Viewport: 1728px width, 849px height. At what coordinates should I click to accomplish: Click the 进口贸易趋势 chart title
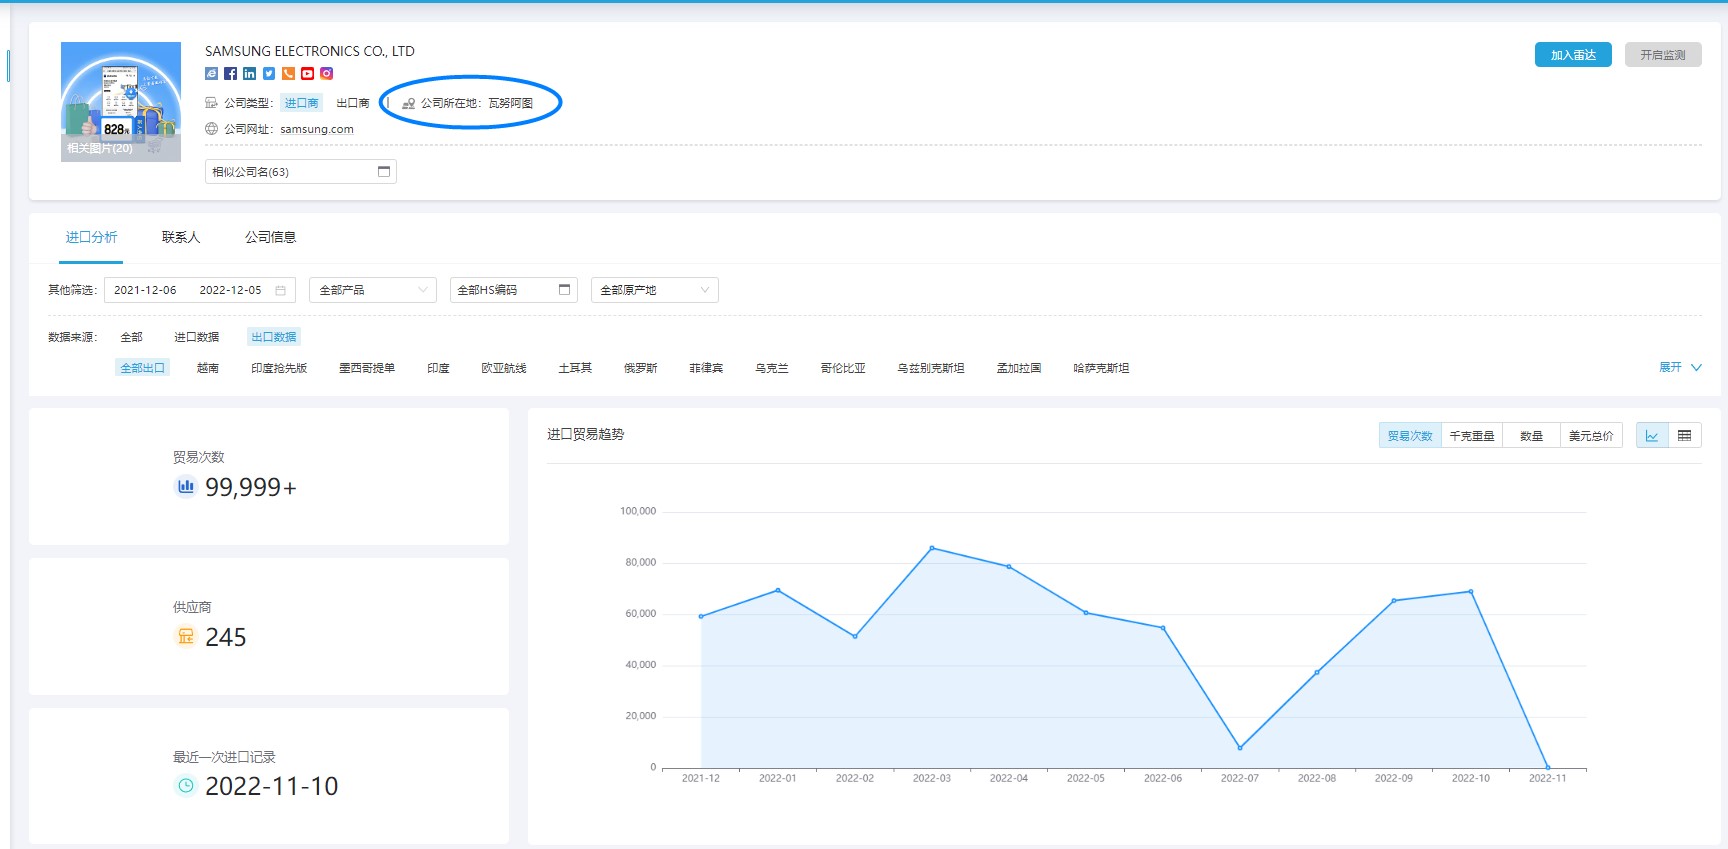click(x=585, y=434)
